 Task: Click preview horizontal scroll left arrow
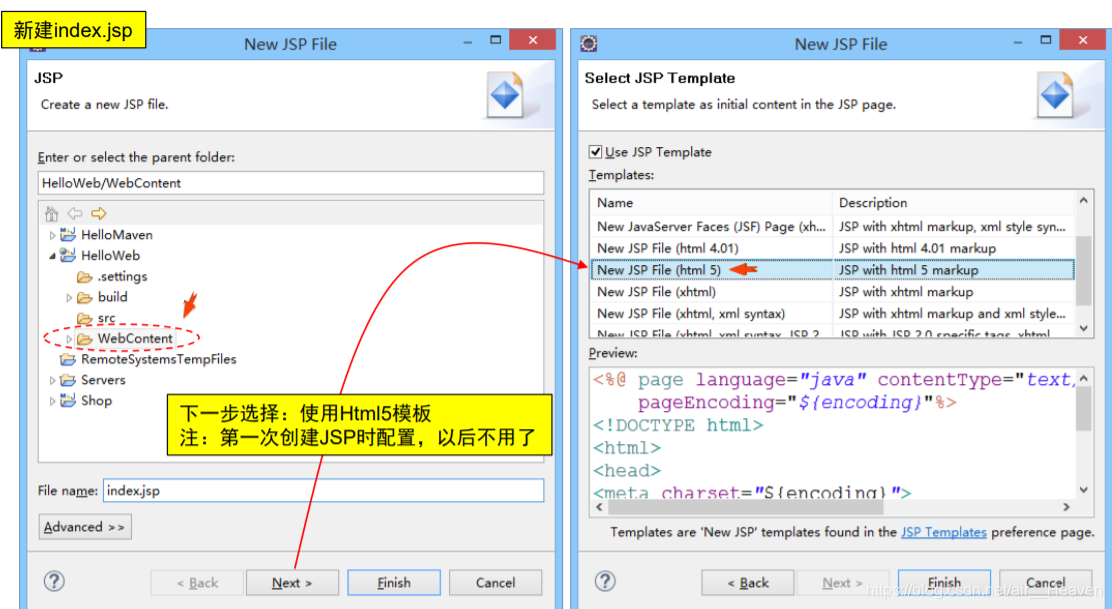(x=600, y=507)
